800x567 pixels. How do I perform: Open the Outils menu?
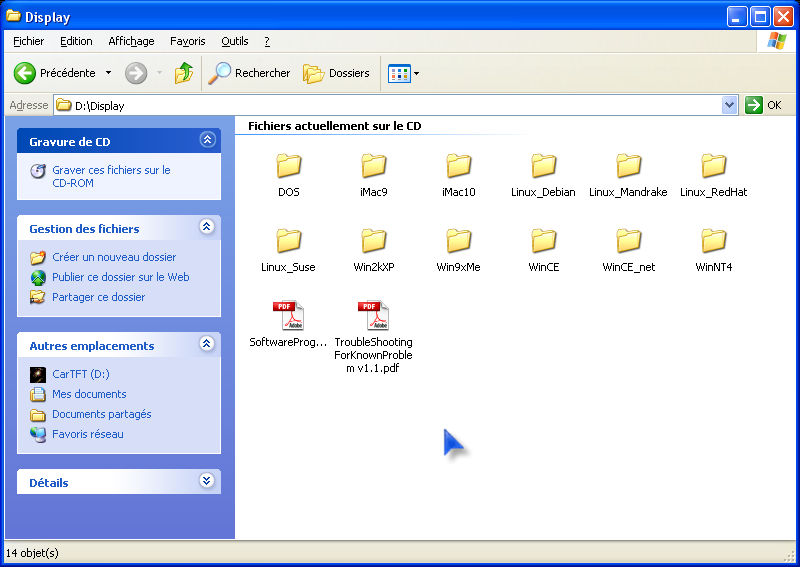[x=235, y=41]
